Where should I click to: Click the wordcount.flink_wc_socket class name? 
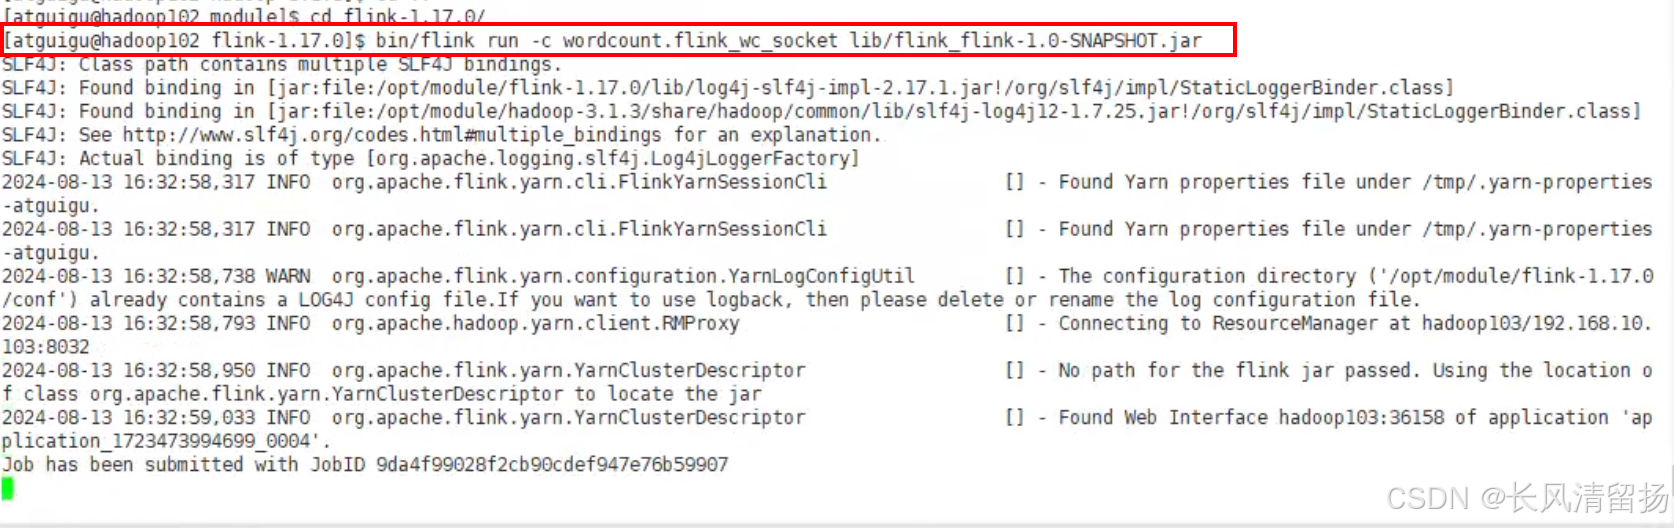coord(700,41)
